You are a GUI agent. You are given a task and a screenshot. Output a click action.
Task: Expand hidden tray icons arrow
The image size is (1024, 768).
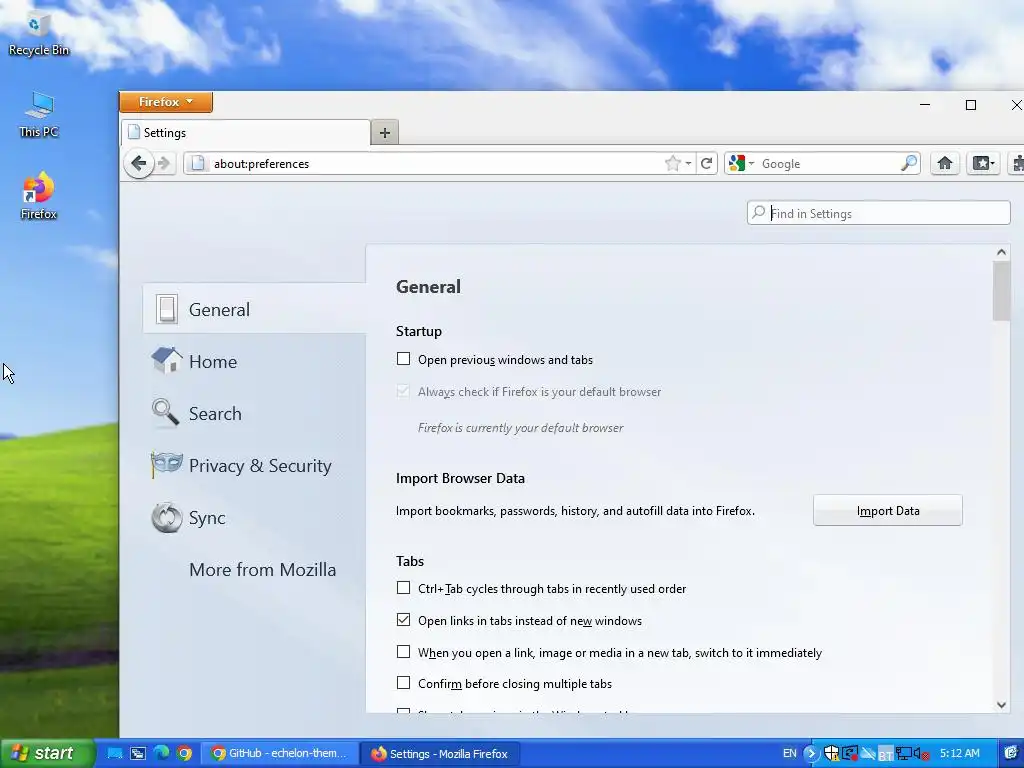[x=810, y=754]
